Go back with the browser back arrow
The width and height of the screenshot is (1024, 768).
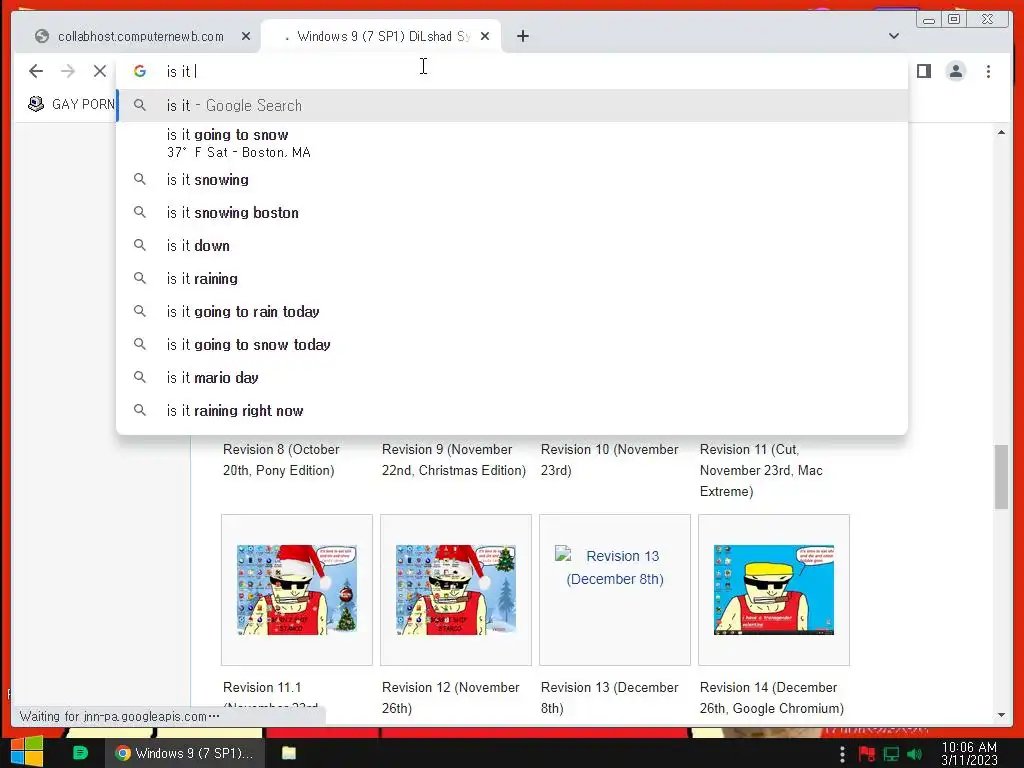36,71
